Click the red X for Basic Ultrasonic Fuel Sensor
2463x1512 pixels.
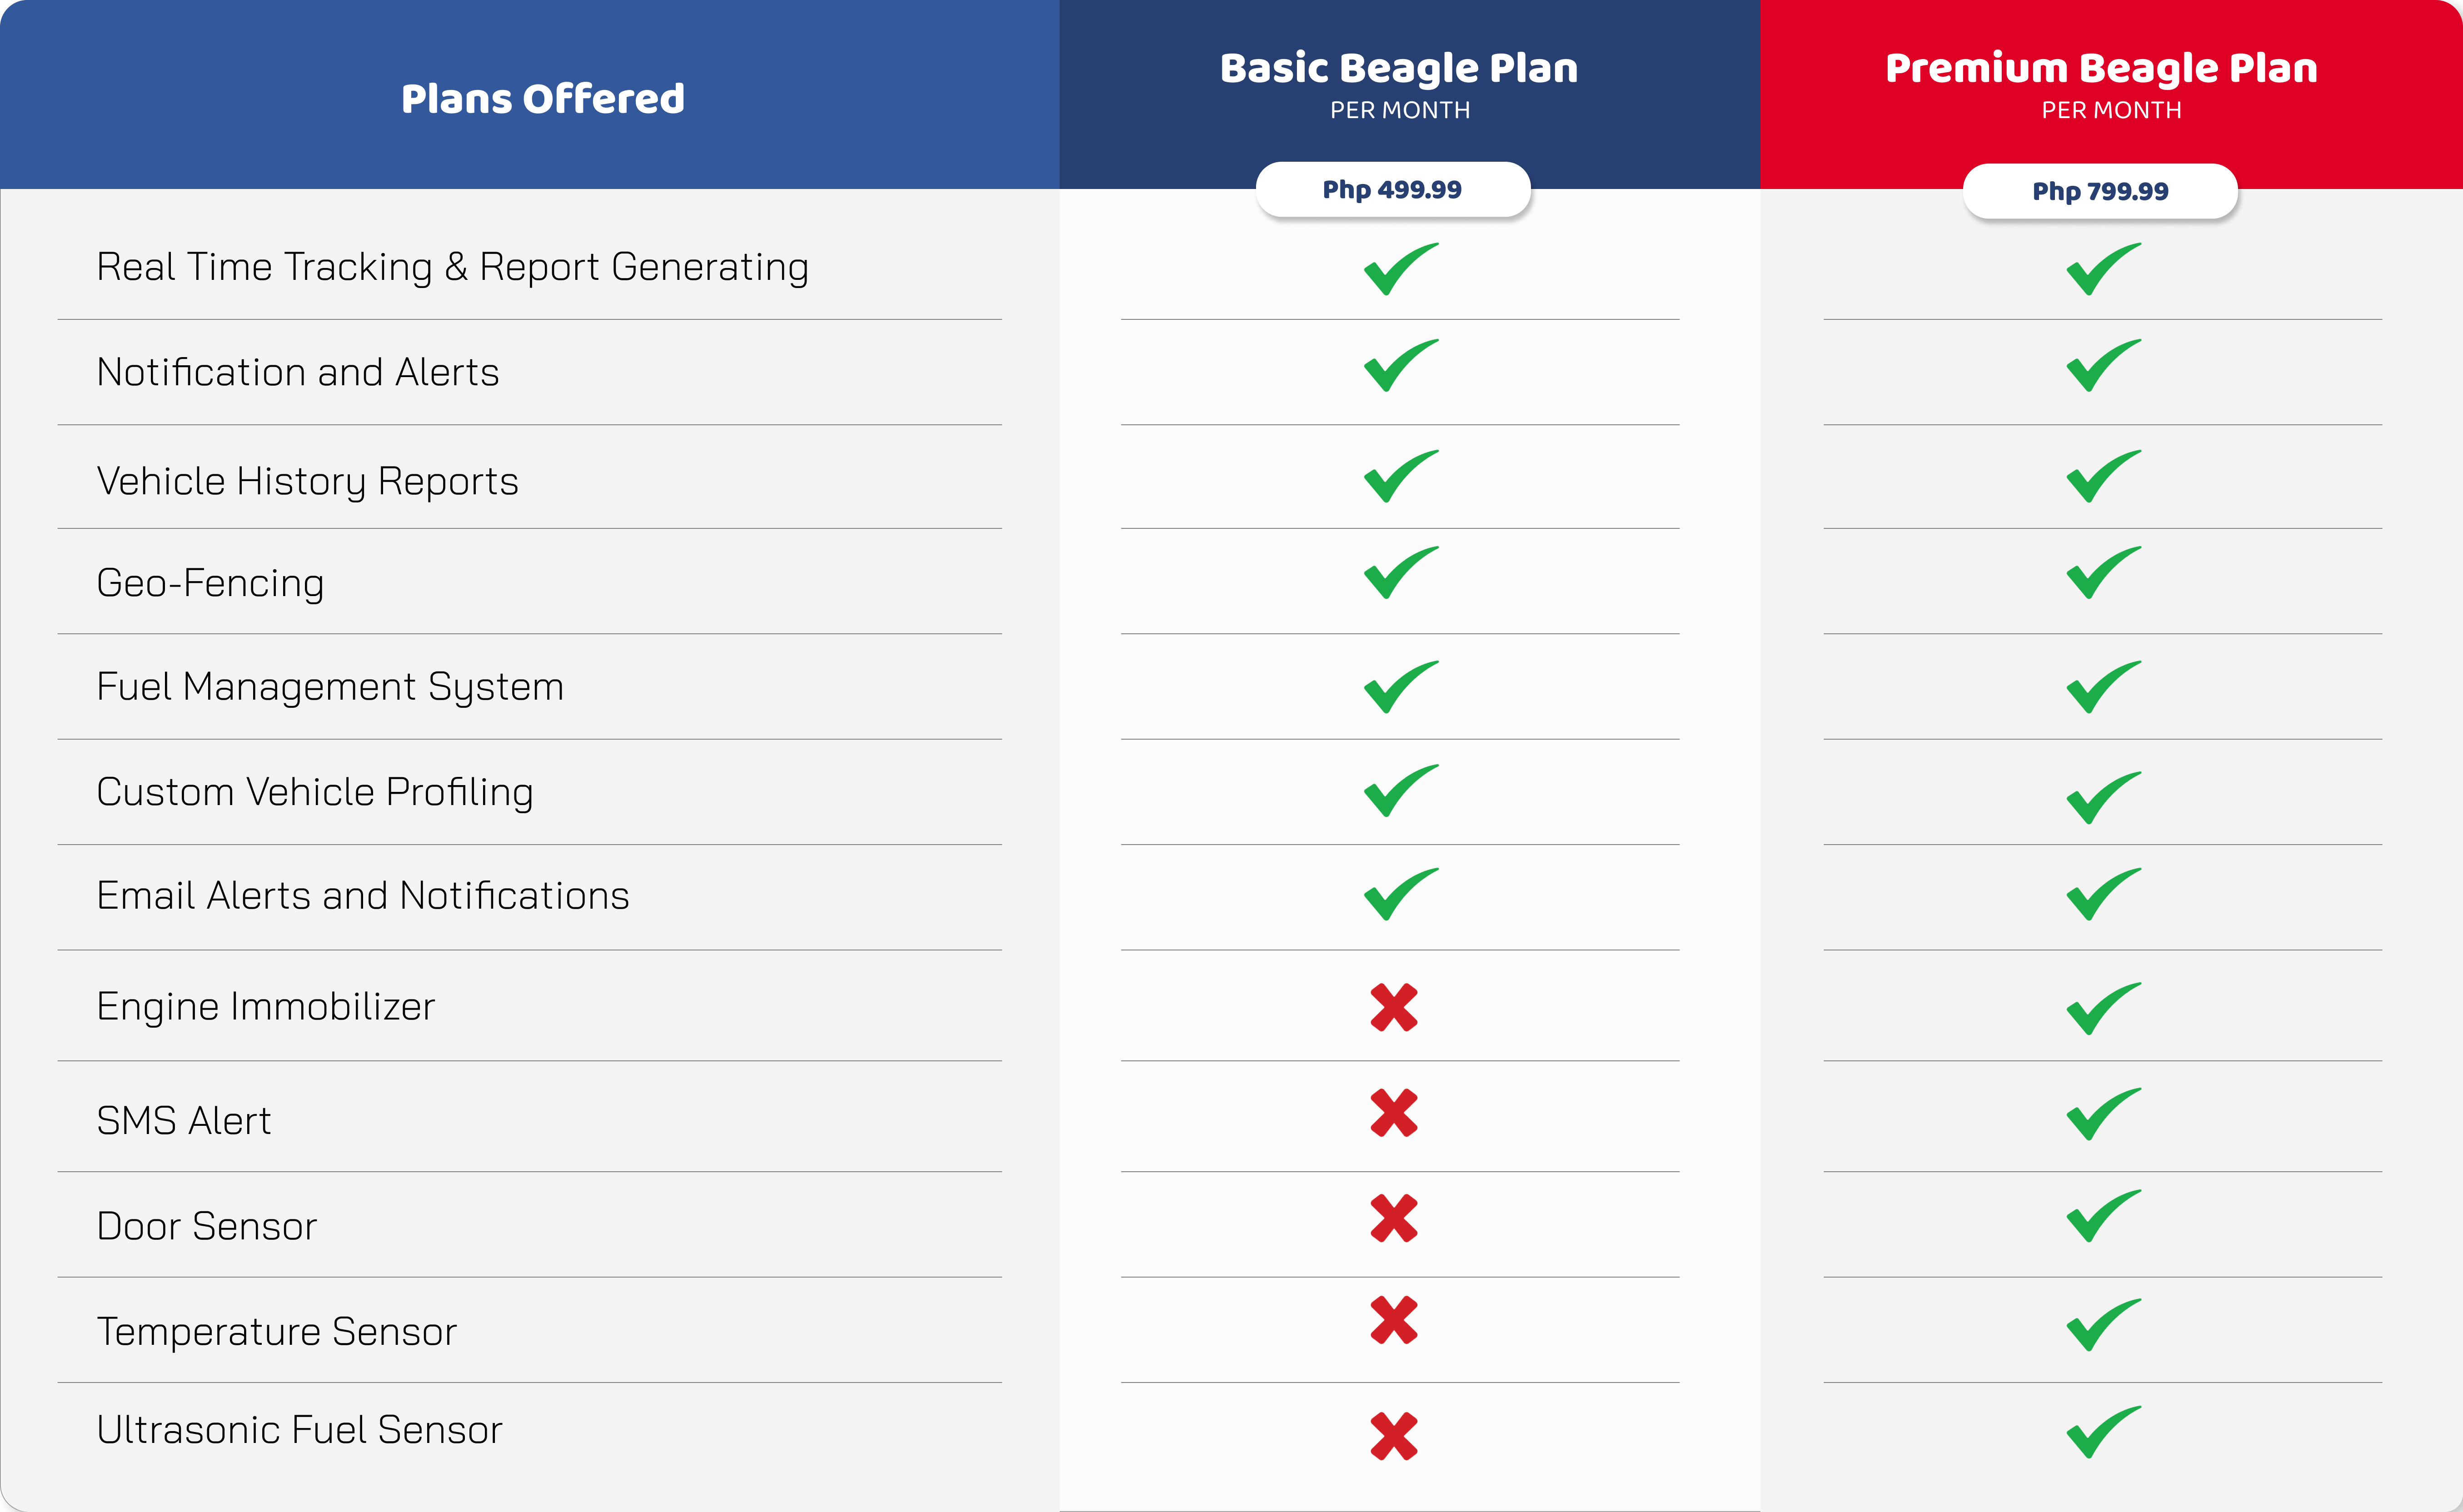(x=1394, y=1436)
